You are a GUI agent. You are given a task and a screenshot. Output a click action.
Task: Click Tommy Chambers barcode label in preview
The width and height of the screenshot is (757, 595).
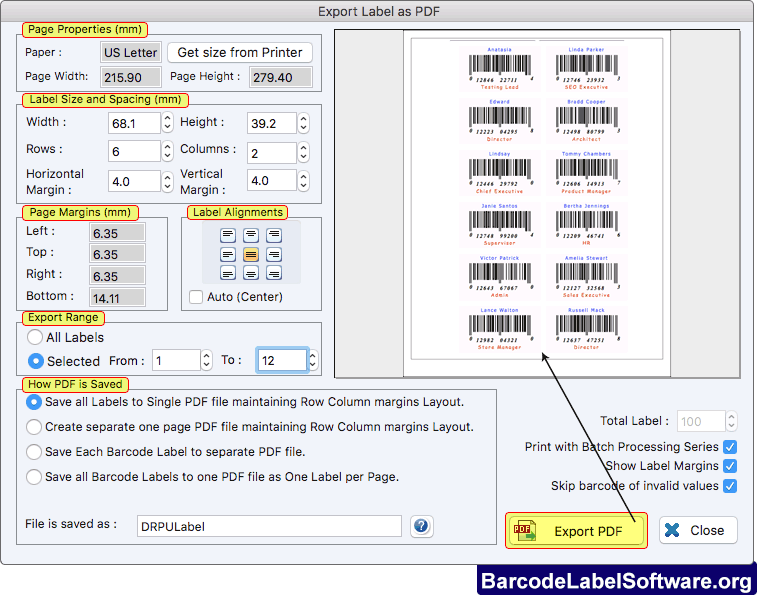(587, 172)
